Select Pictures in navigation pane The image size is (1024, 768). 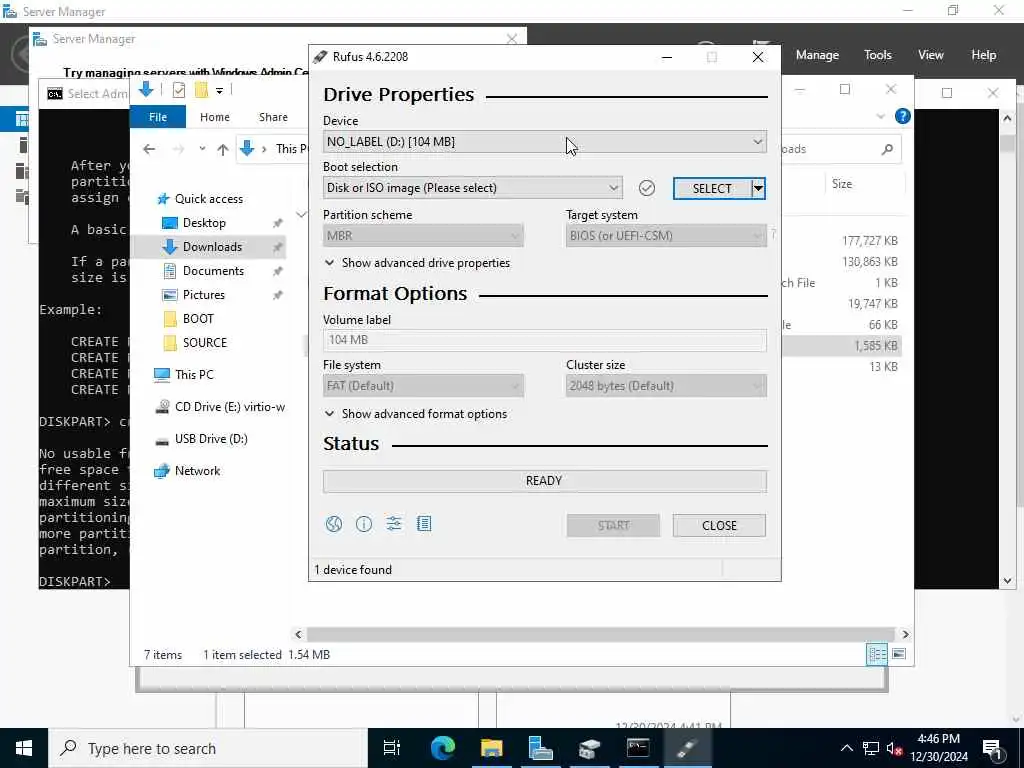(x=193, y=295)
